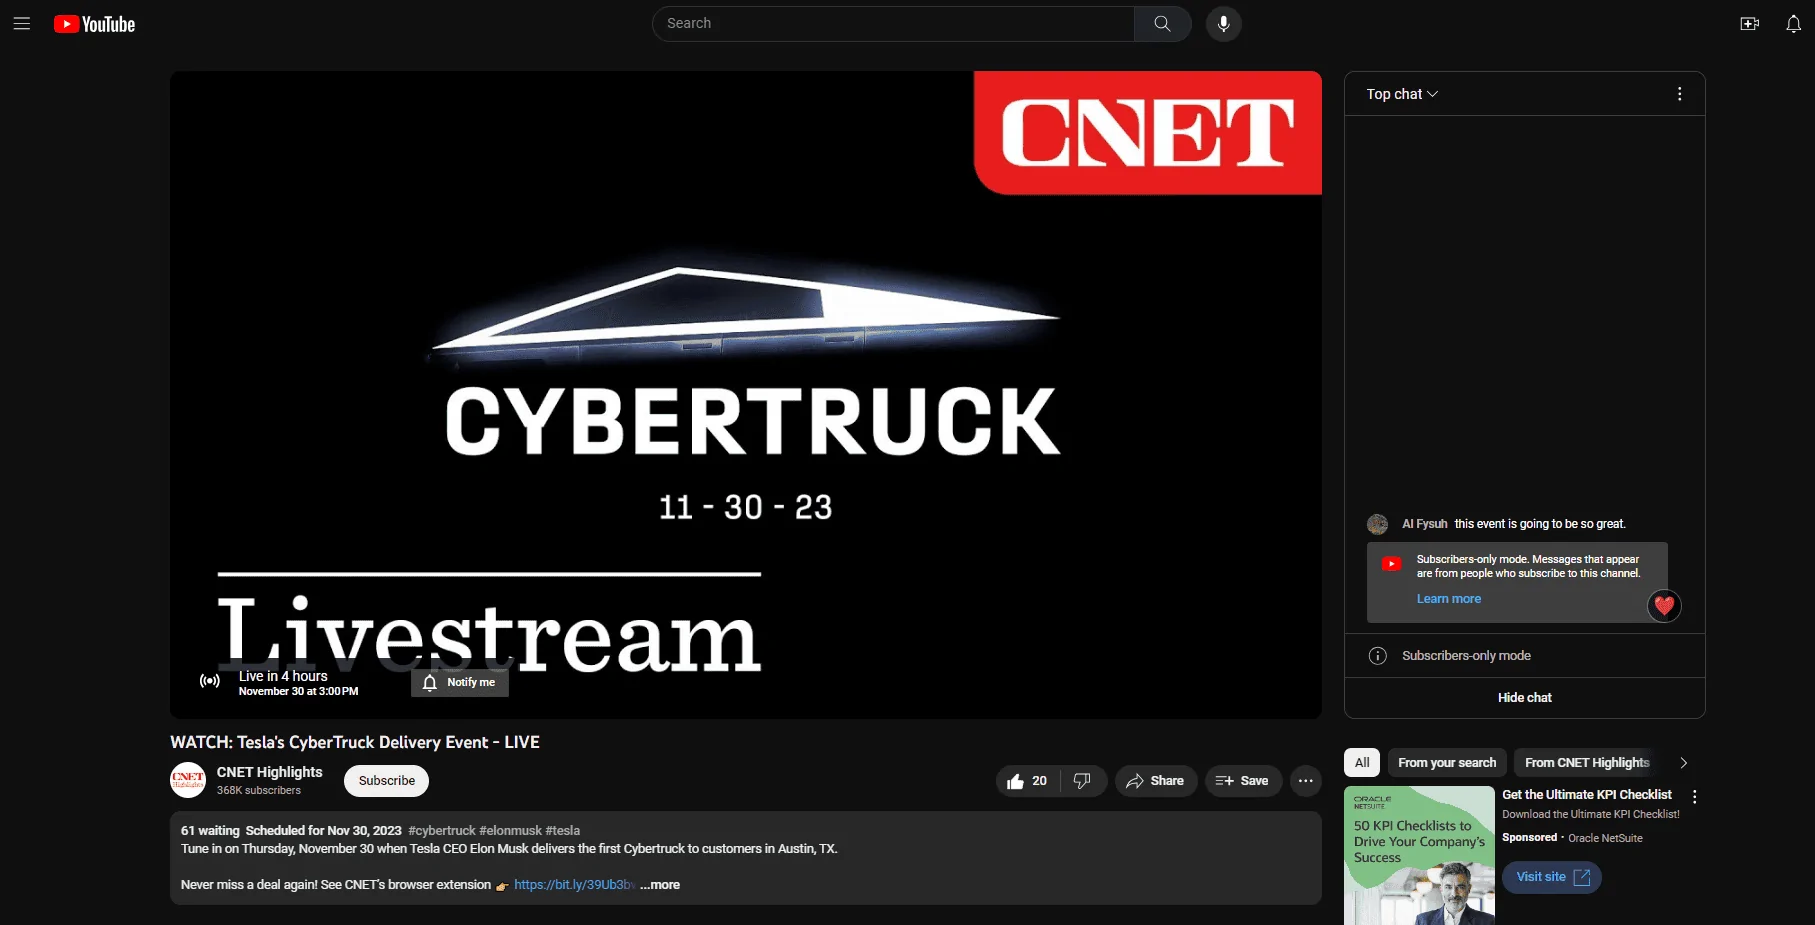
Task: Open the Get the Ultimate KPI Checklist title
Action: point(1587,795)
